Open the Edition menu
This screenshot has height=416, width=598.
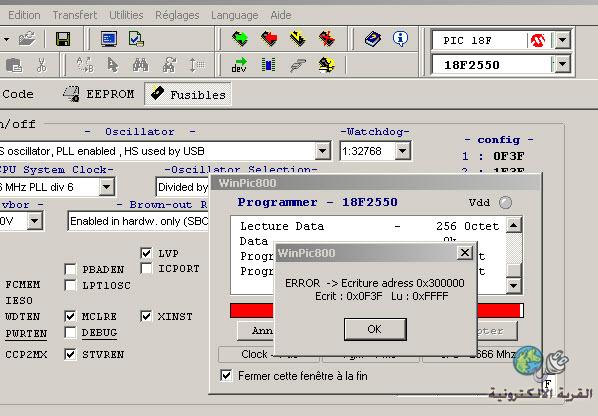24,15
